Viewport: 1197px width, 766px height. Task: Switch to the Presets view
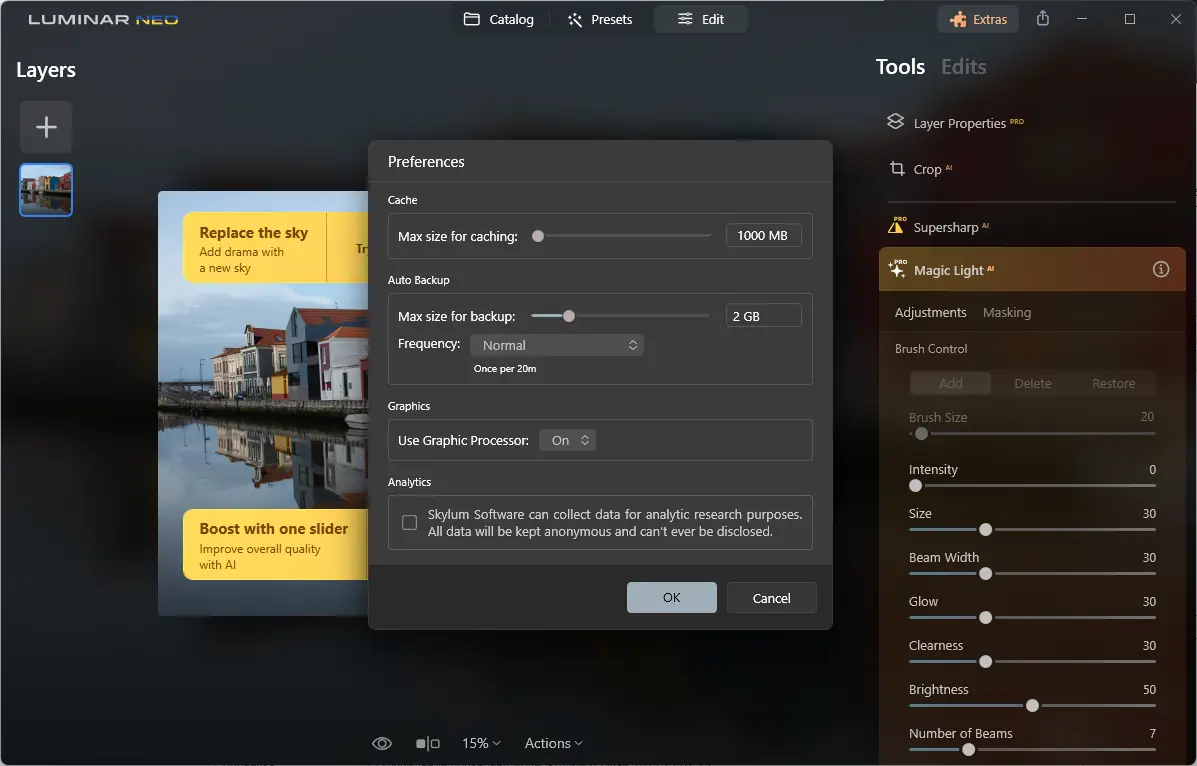600,19
